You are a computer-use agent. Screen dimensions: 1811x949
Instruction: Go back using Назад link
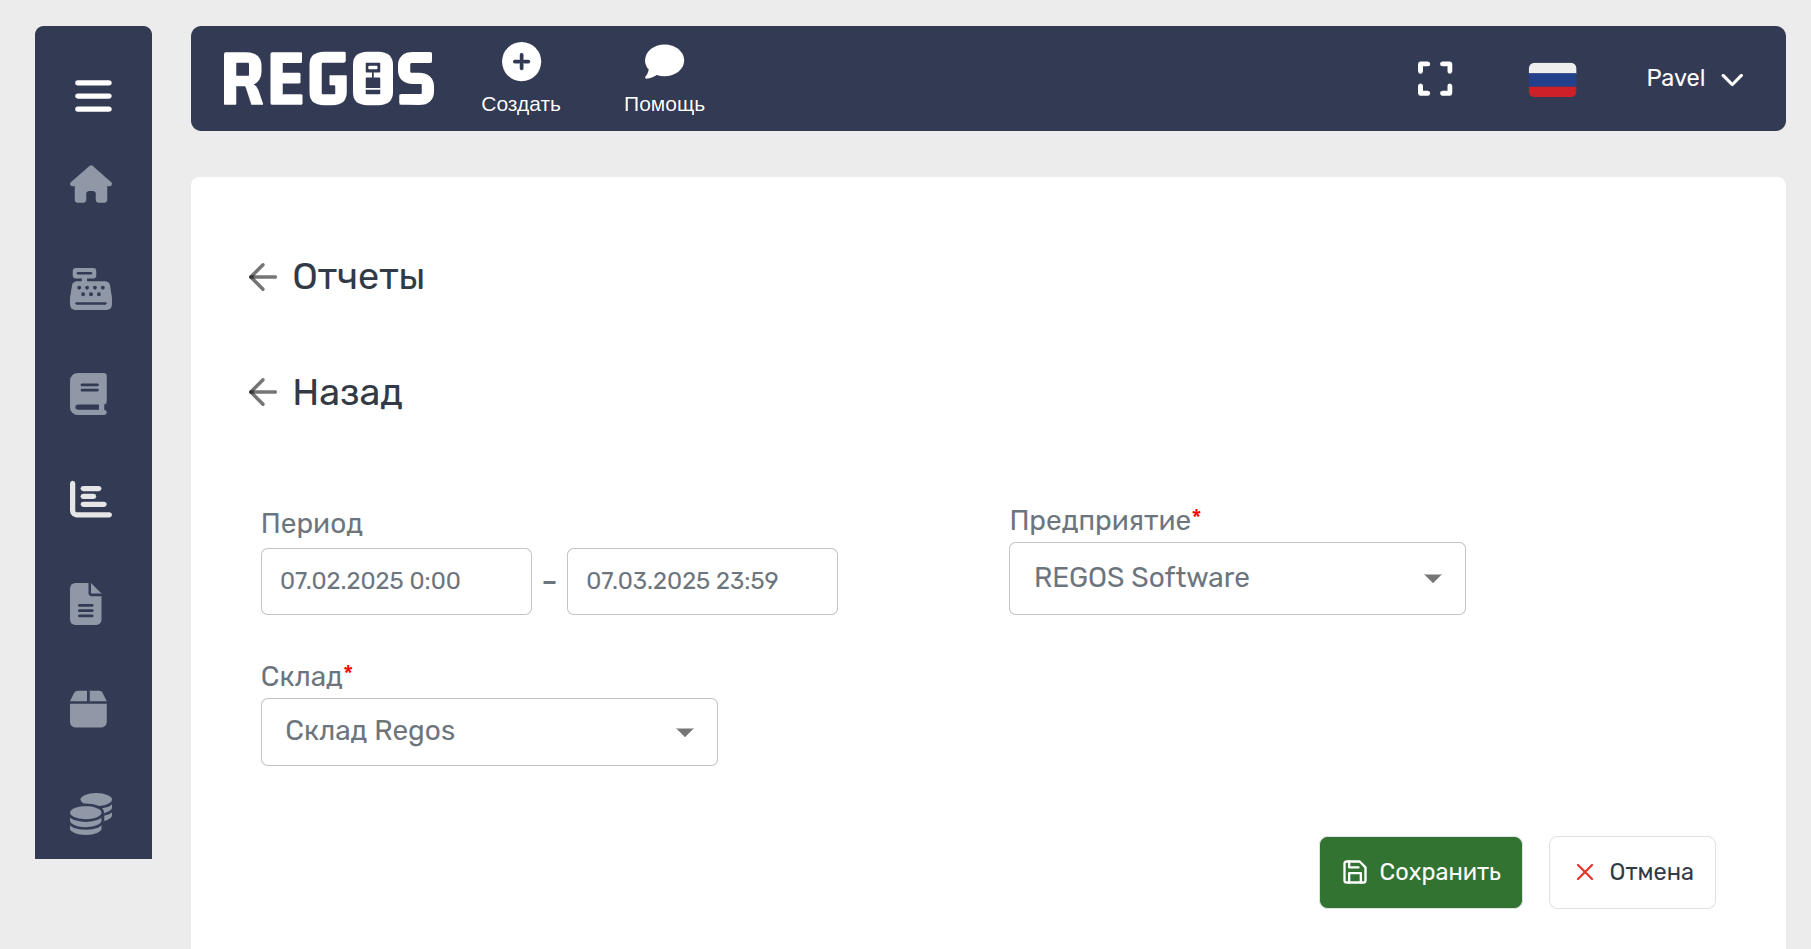coord(327,393)
